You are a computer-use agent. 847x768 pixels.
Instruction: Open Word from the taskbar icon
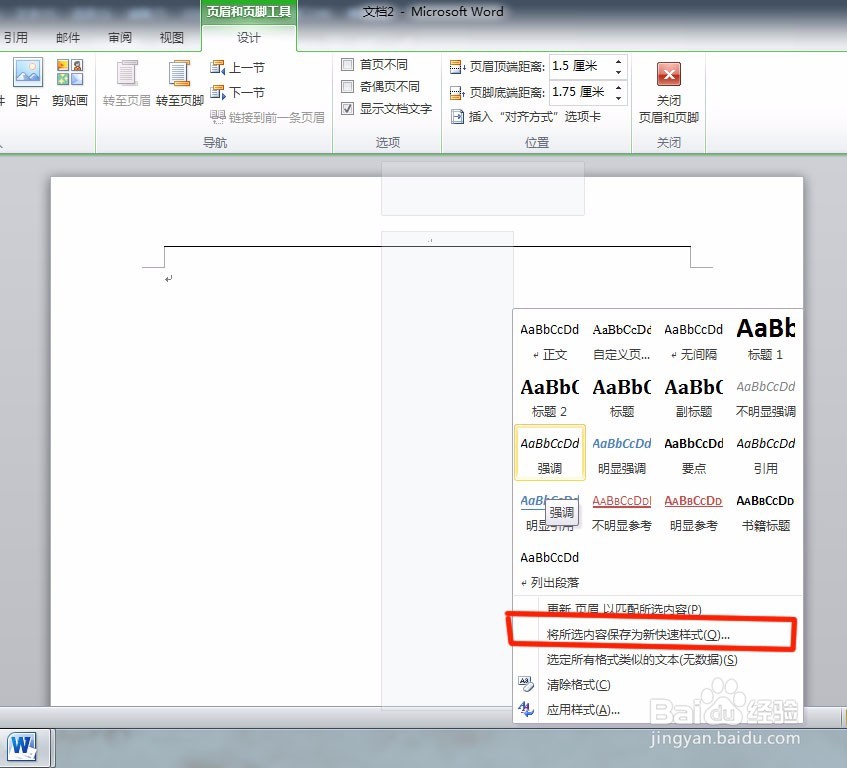point(24,747)
